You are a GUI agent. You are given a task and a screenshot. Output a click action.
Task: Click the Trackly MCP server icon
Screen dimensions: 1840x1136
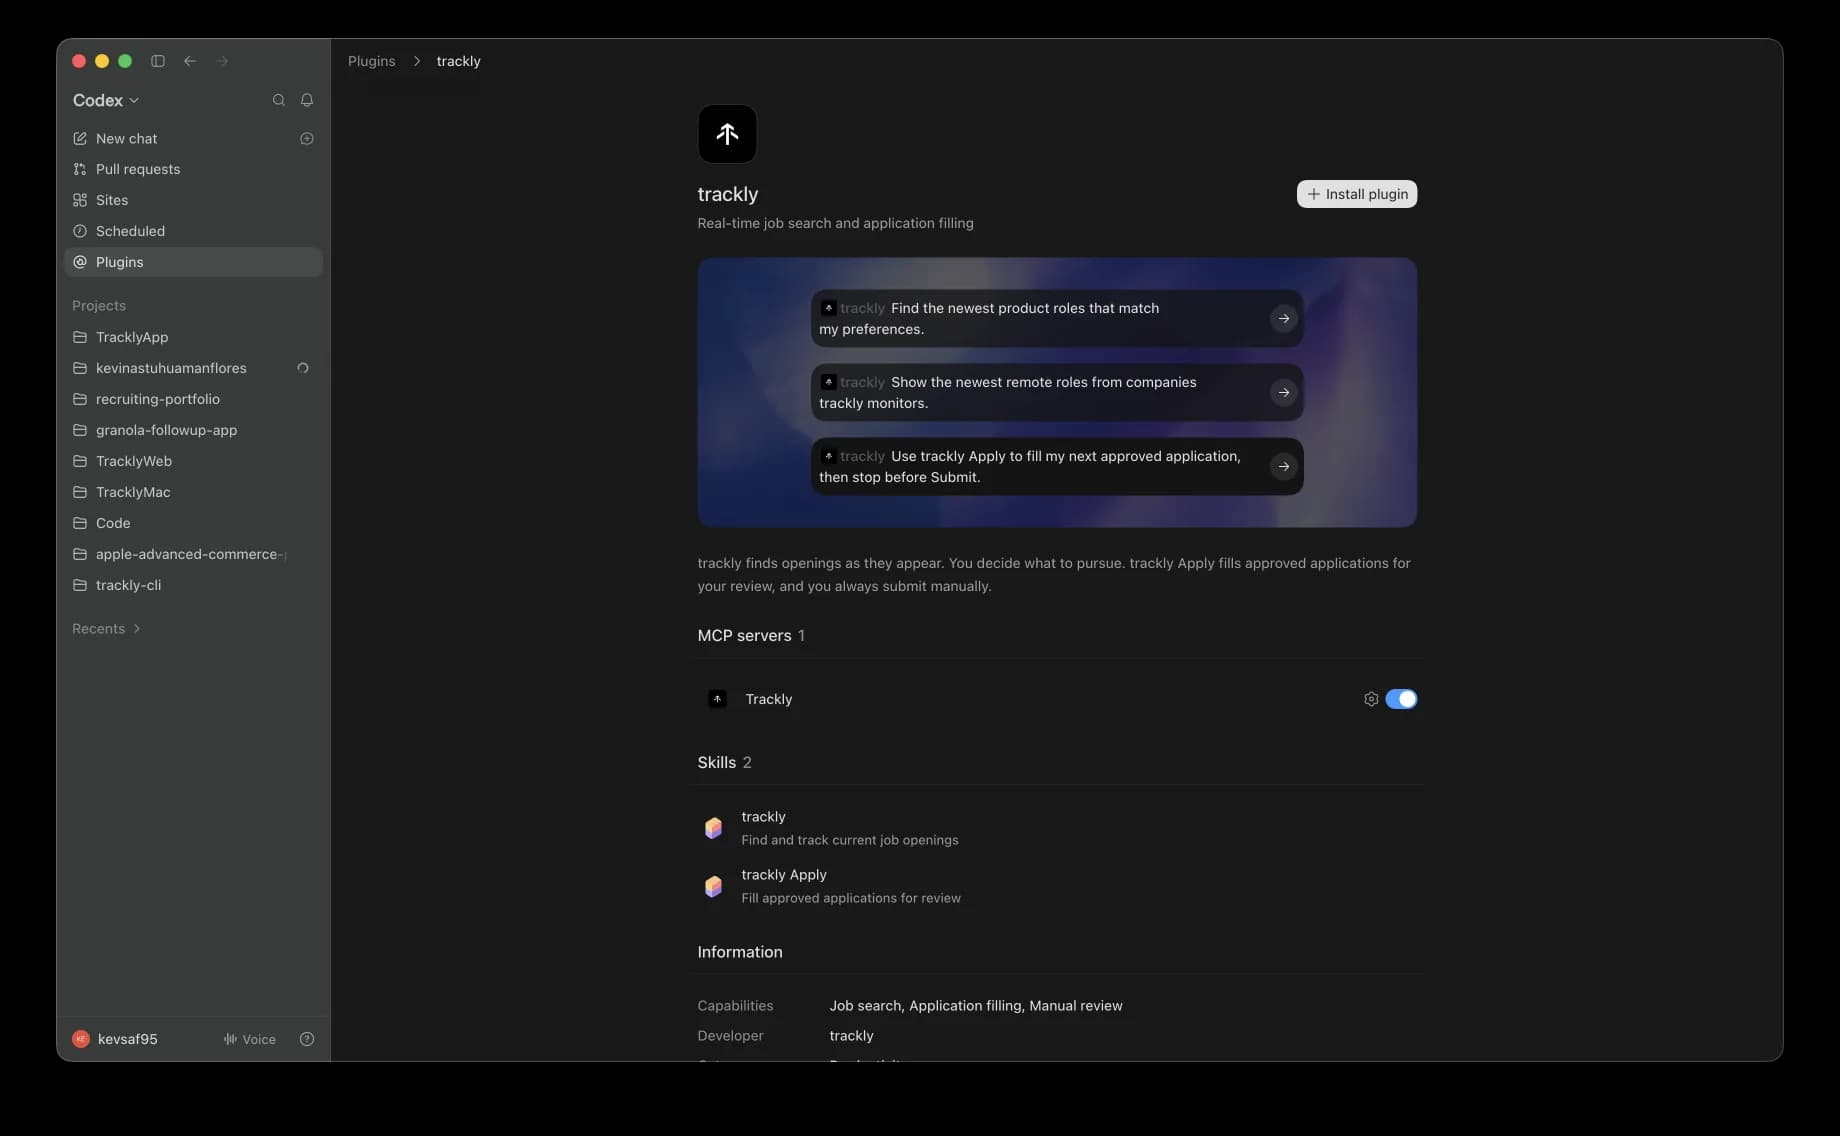(x=717, y=699)
